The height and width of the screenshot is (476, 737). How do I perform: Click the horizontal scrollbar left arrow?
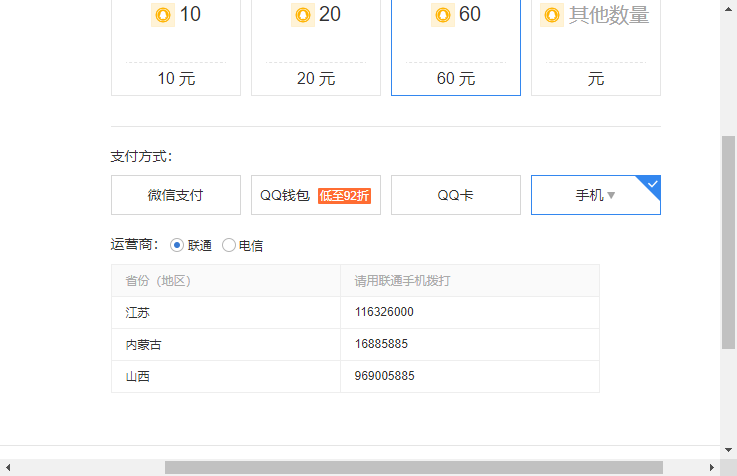(x=8, y=468)
